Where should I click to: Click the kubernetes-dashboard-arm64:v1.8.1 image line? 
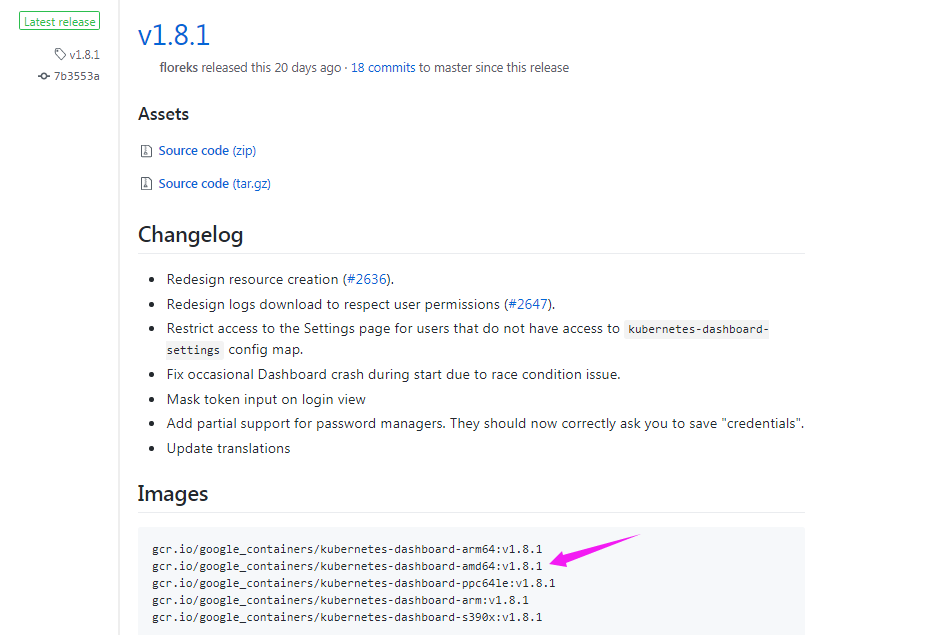pos(347,549)
